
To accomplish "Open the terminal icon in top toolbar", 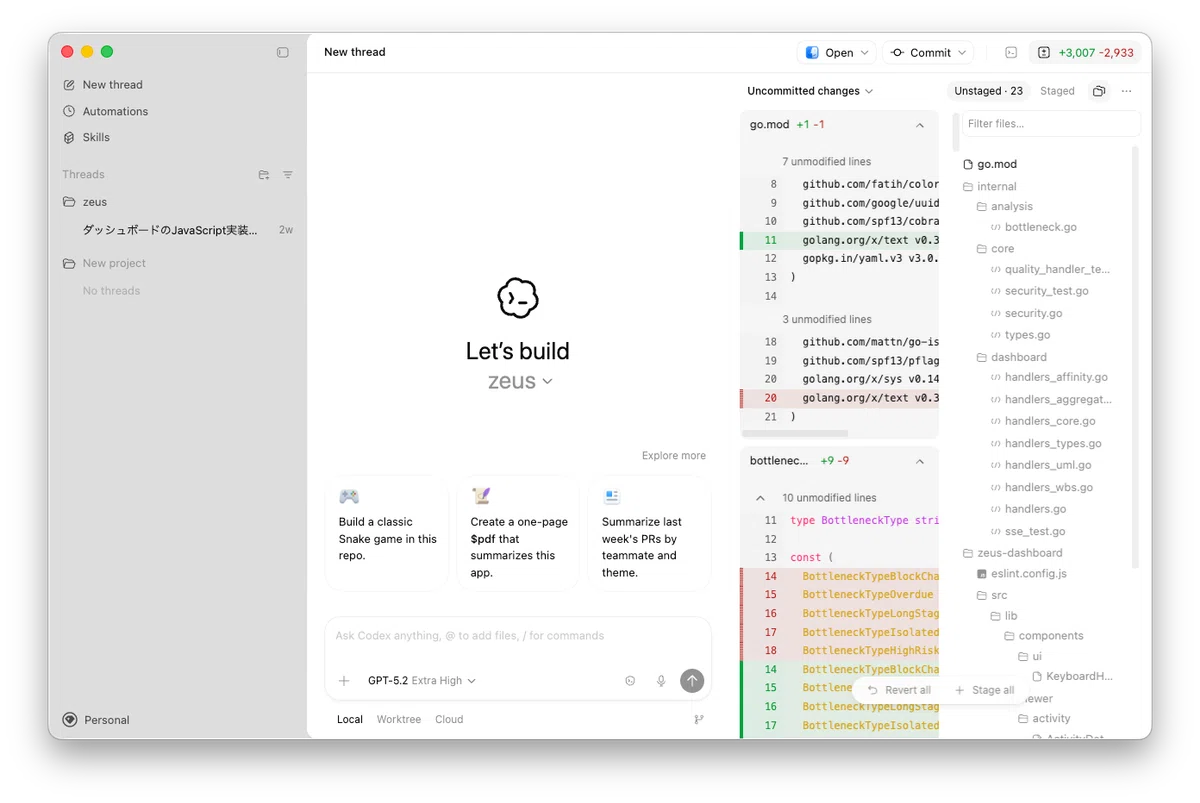I will 1011,52.
